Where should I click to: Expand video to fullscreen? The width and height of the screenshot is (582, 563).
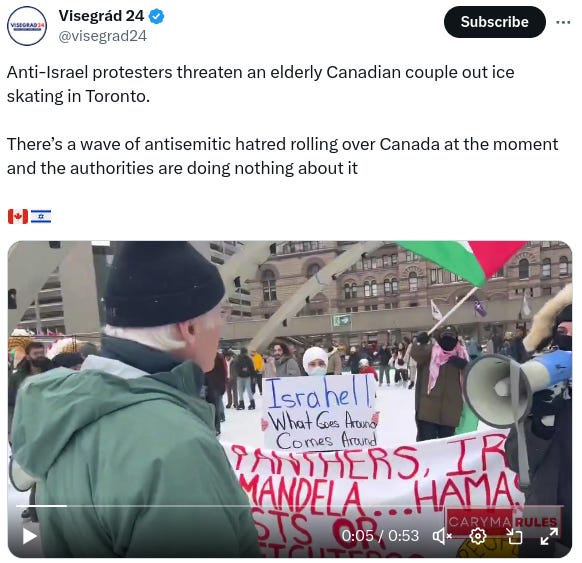tap(549, 536)
